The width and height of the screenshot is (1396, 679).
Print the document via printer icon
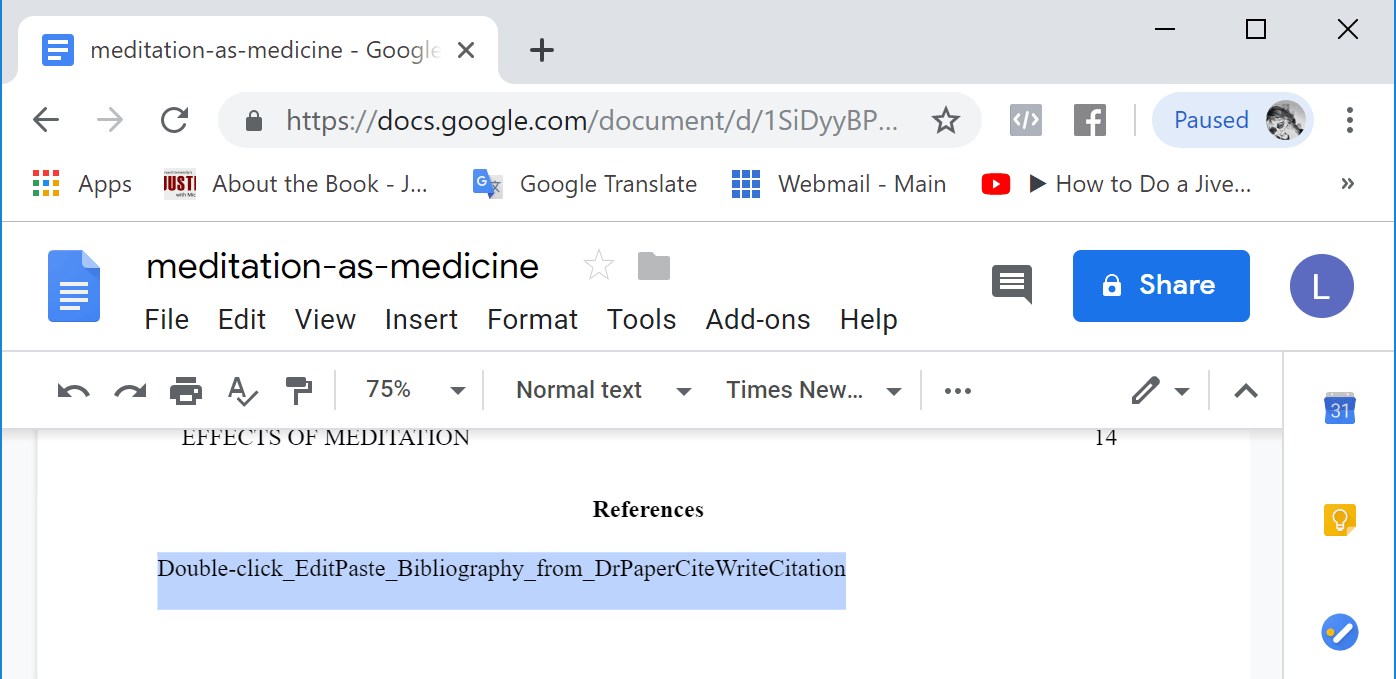[x=186, y=391]
